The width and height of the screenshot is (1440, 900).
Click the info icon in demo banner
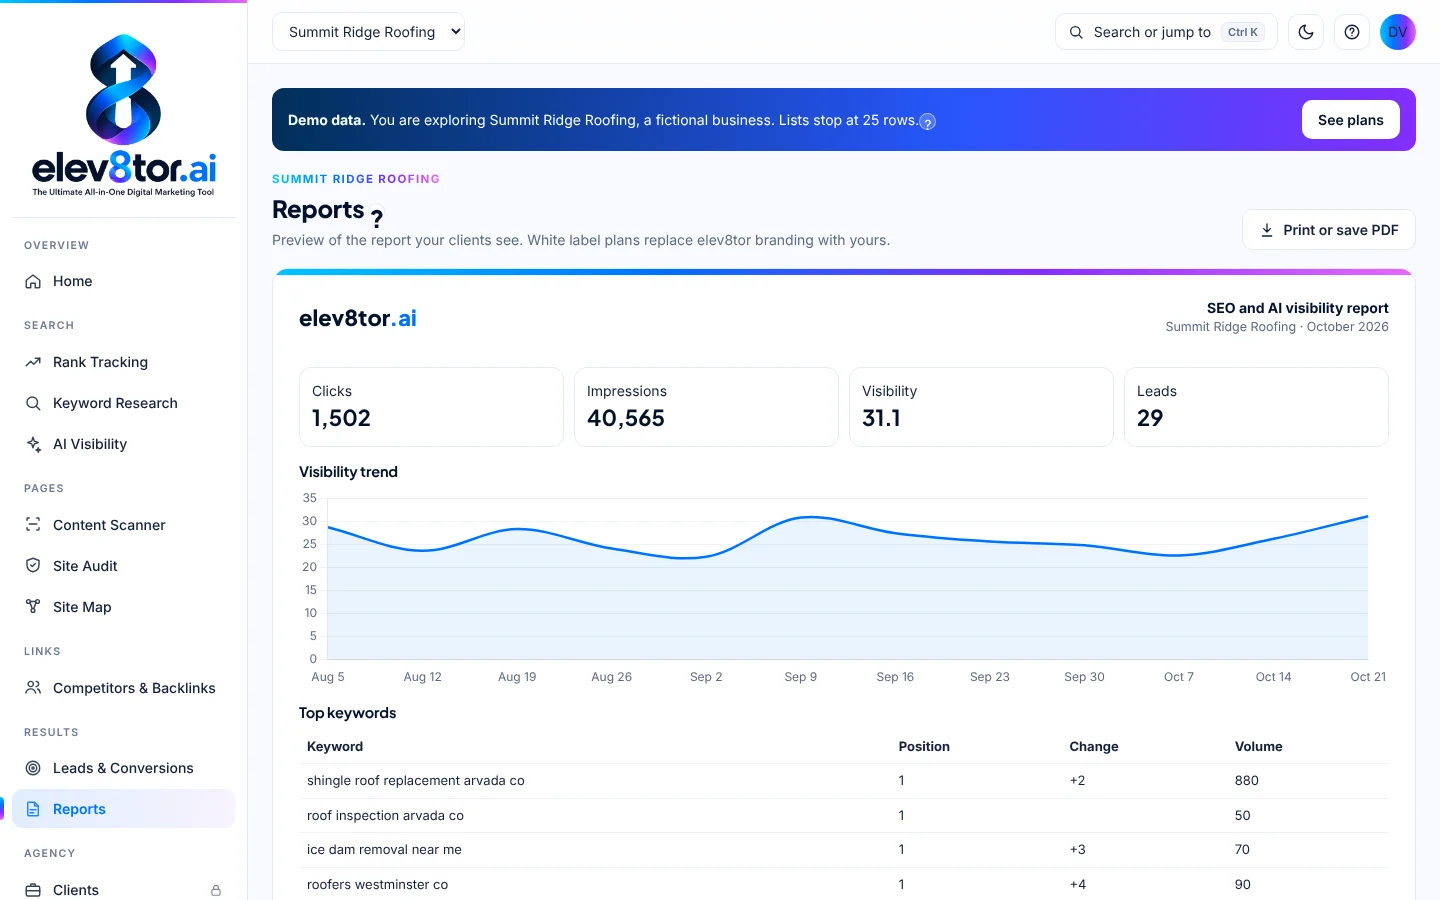click(x=928, y=122)
